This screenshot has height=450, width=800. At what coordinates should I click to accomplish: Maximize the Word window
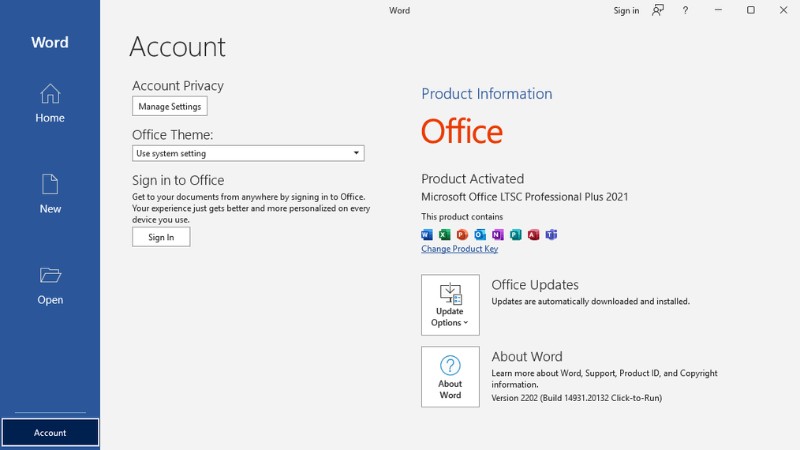point(751,10)
